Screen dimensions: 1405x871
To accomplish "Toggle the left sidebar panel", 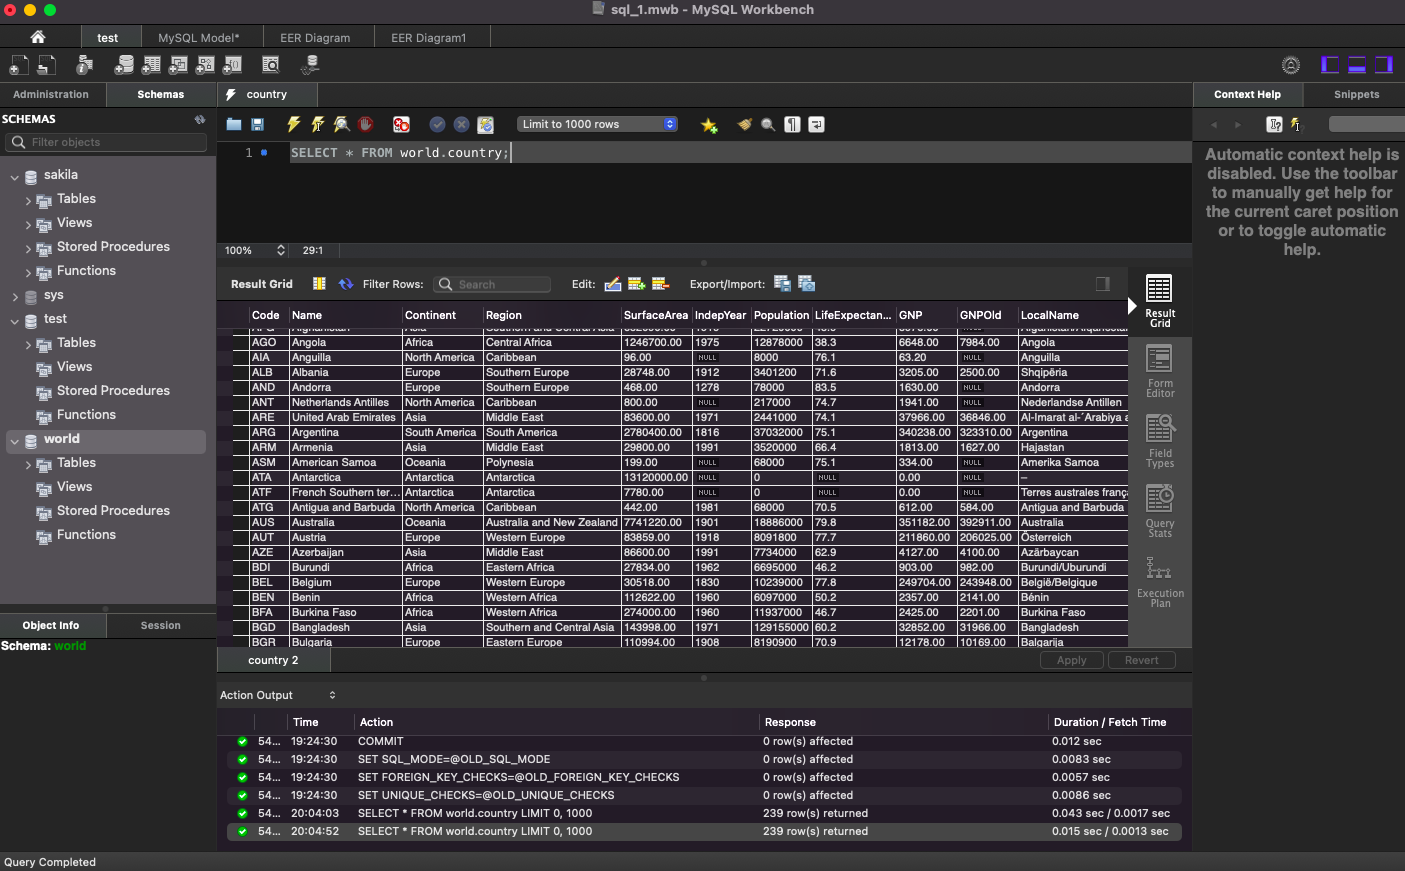I will coord(1330,65).
